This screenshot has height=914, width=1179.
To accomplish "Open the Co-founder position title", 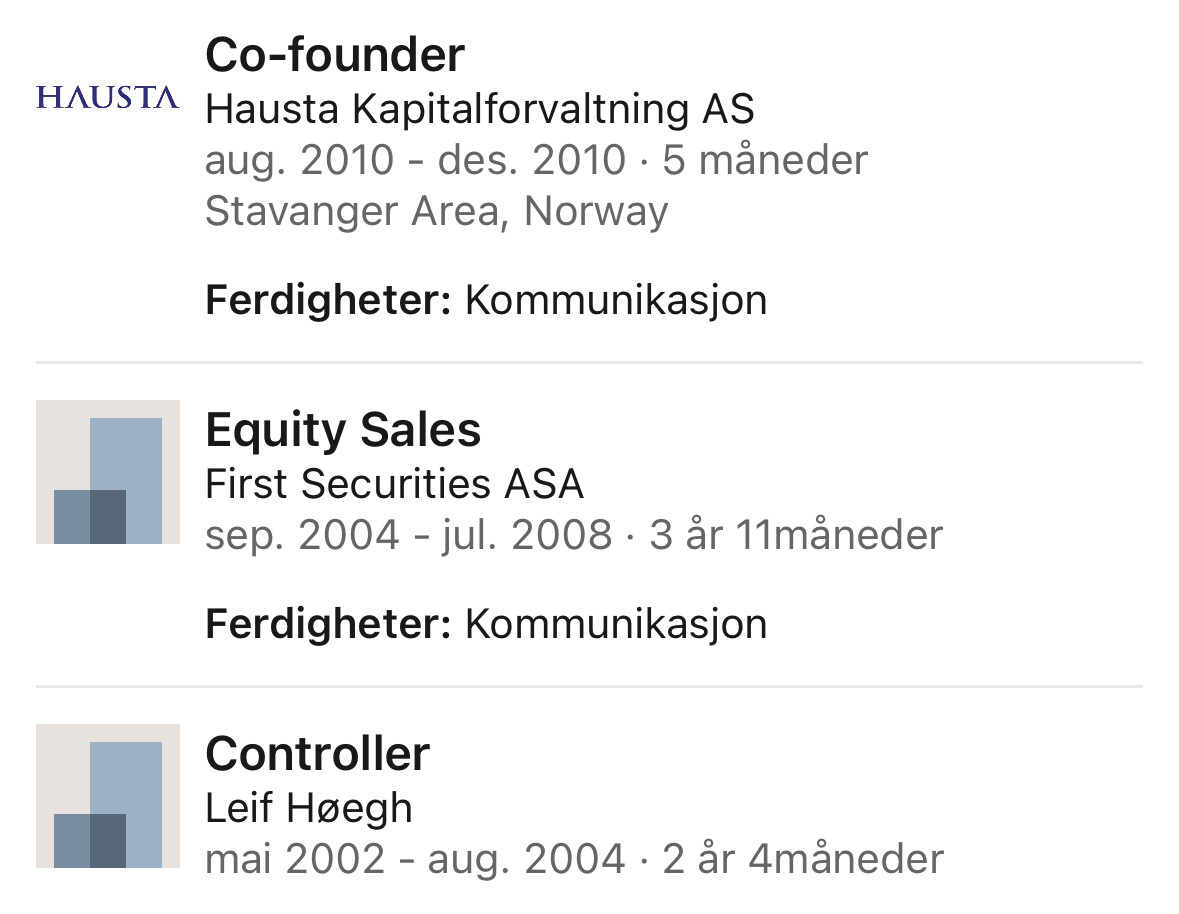I will pos(335,56).
